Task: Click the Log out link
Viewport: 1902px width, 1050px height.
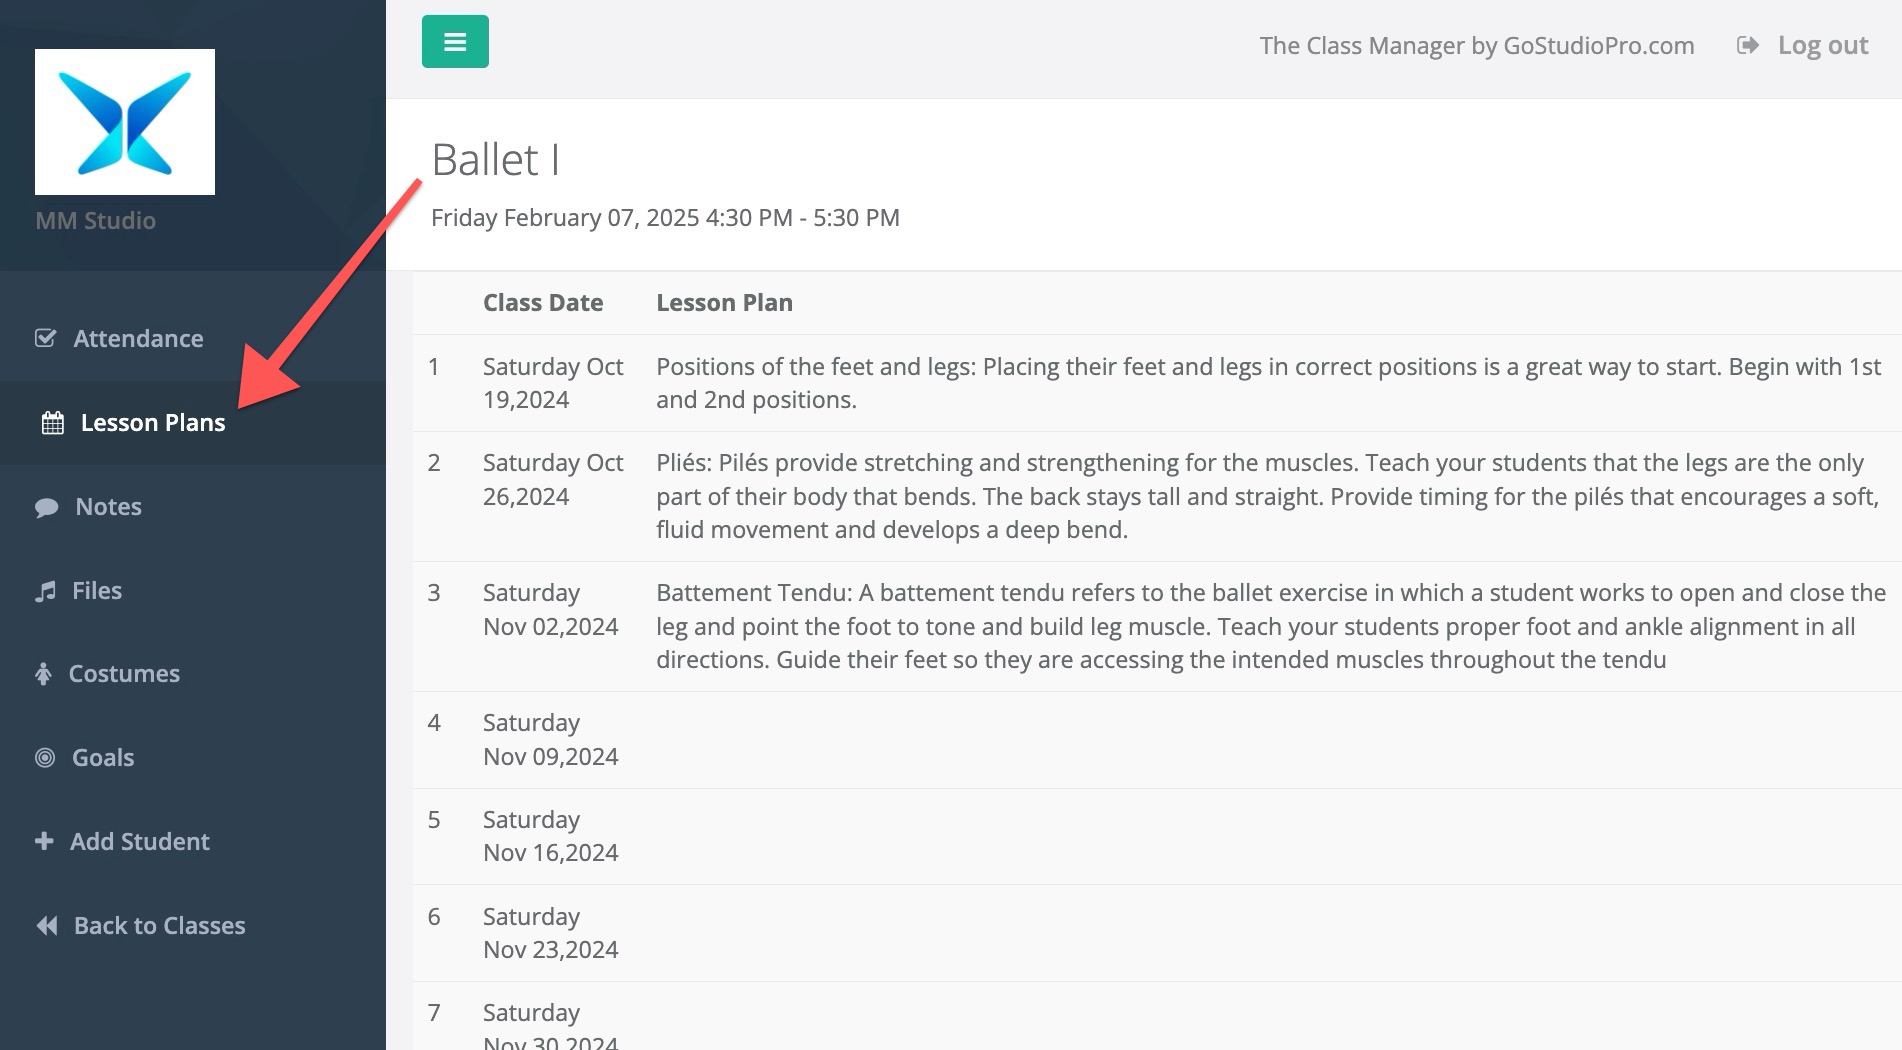Action: pyautogui.click(x=1822, y=45)
